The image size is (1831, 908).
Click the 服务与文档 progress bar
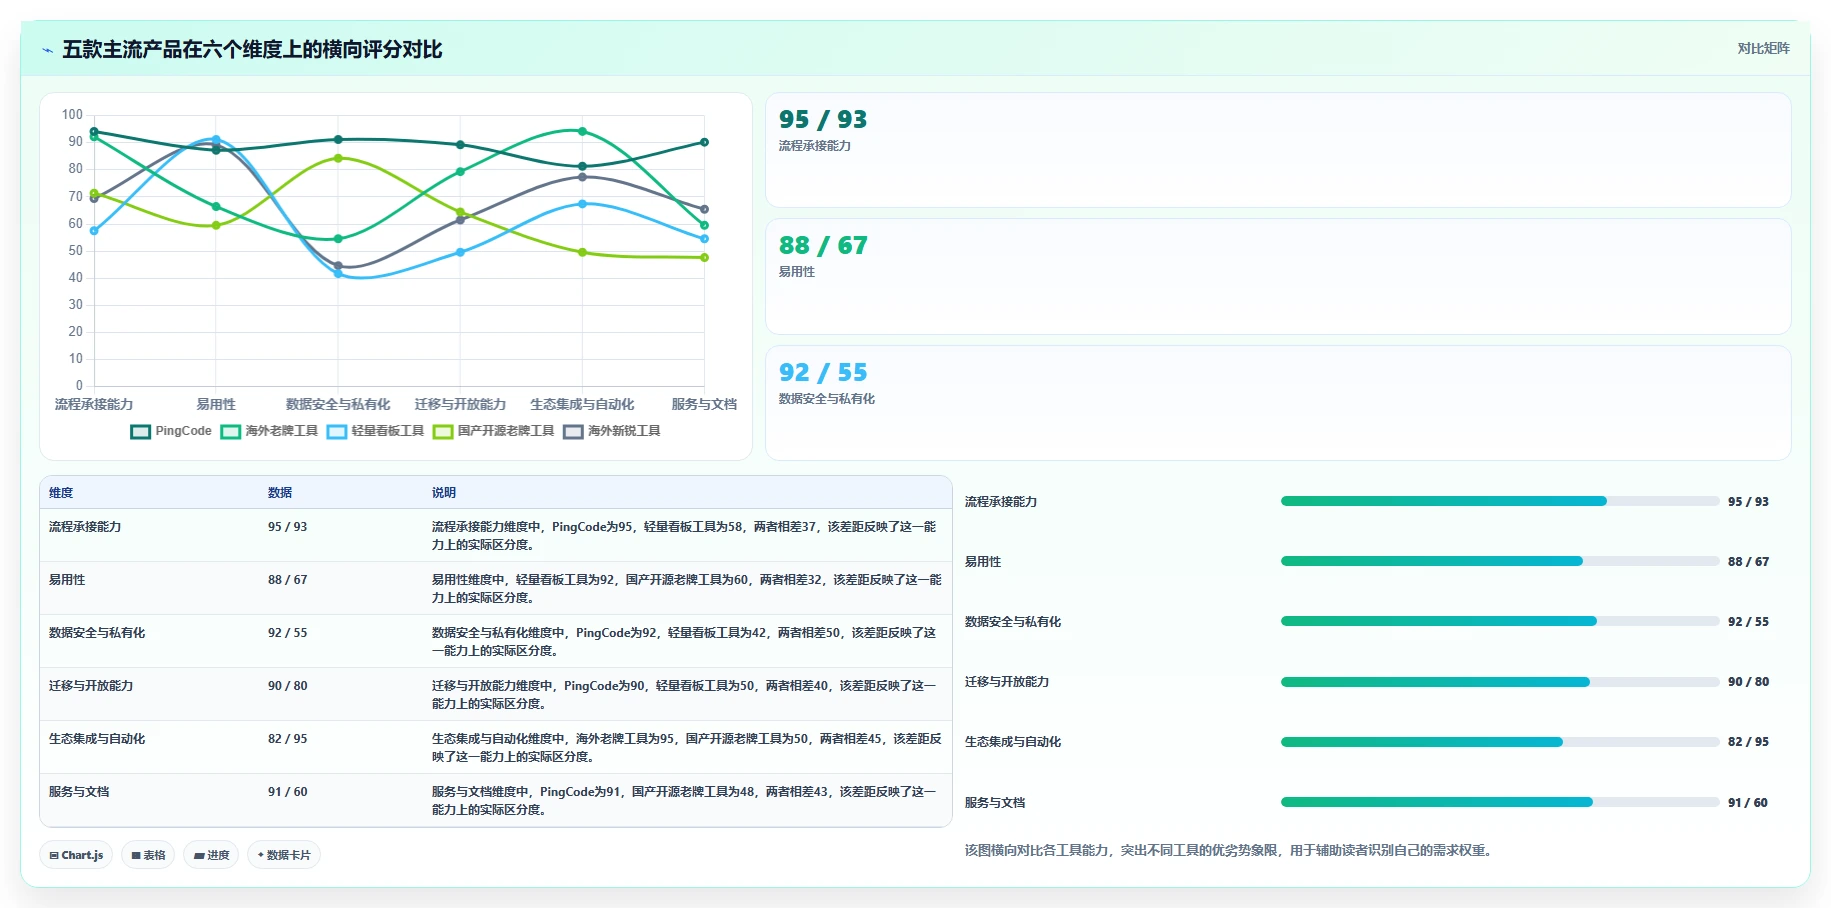[x=1500, y=802]
